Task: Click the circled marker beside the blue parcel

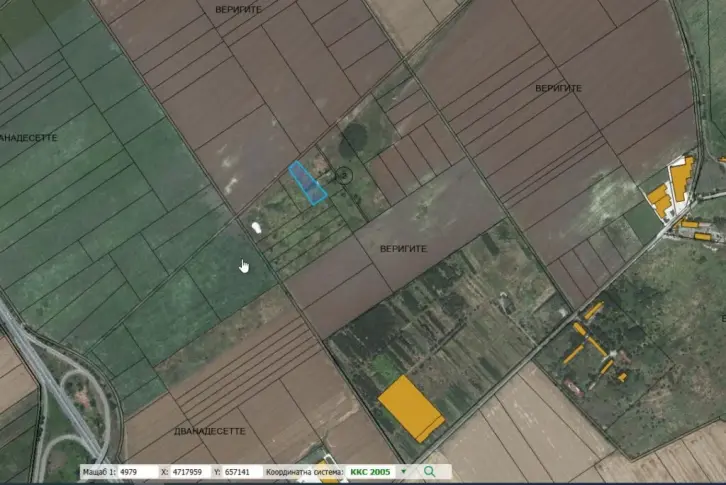Action: [344, 176]
